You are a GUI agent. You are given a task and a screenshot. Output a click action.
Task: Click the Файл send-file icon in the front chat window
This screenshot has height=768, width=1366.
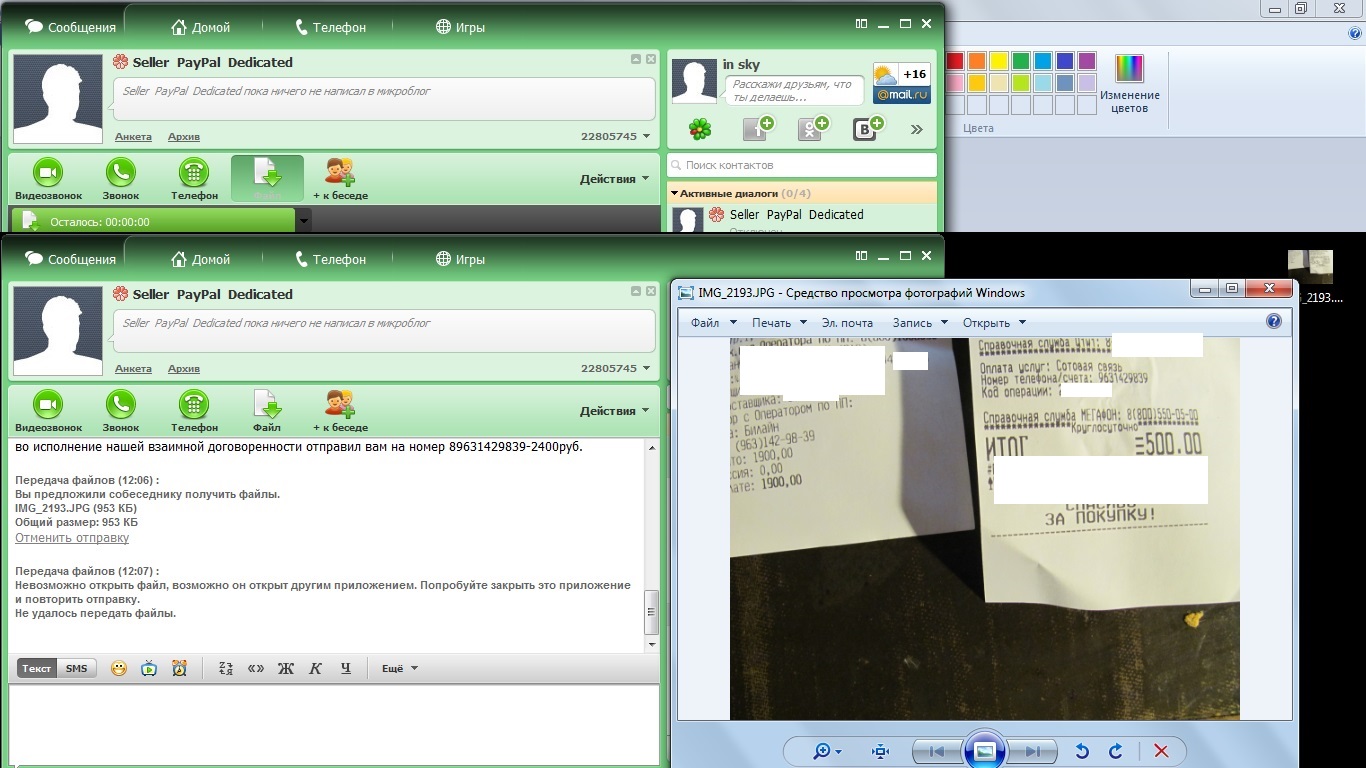(267, 411)
